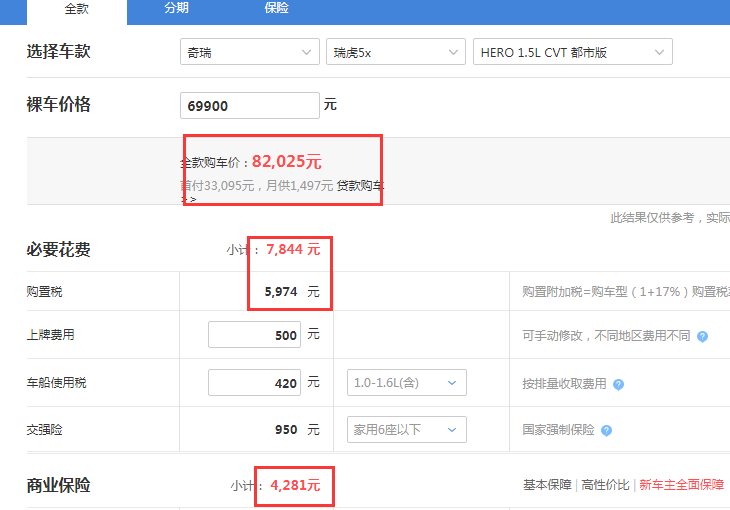Click the 购置附加税 formula description
The height and width of the screenshot is (510, 730).
point(626,292)
